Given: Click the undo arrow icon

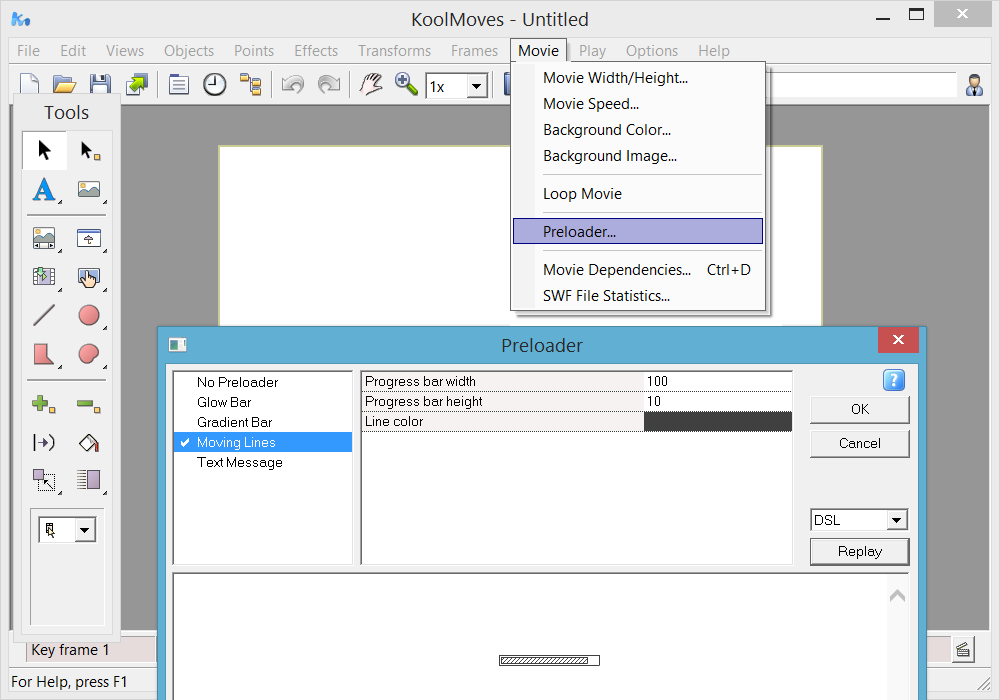Looking at the screenshot, I should (x=293, y=84).
